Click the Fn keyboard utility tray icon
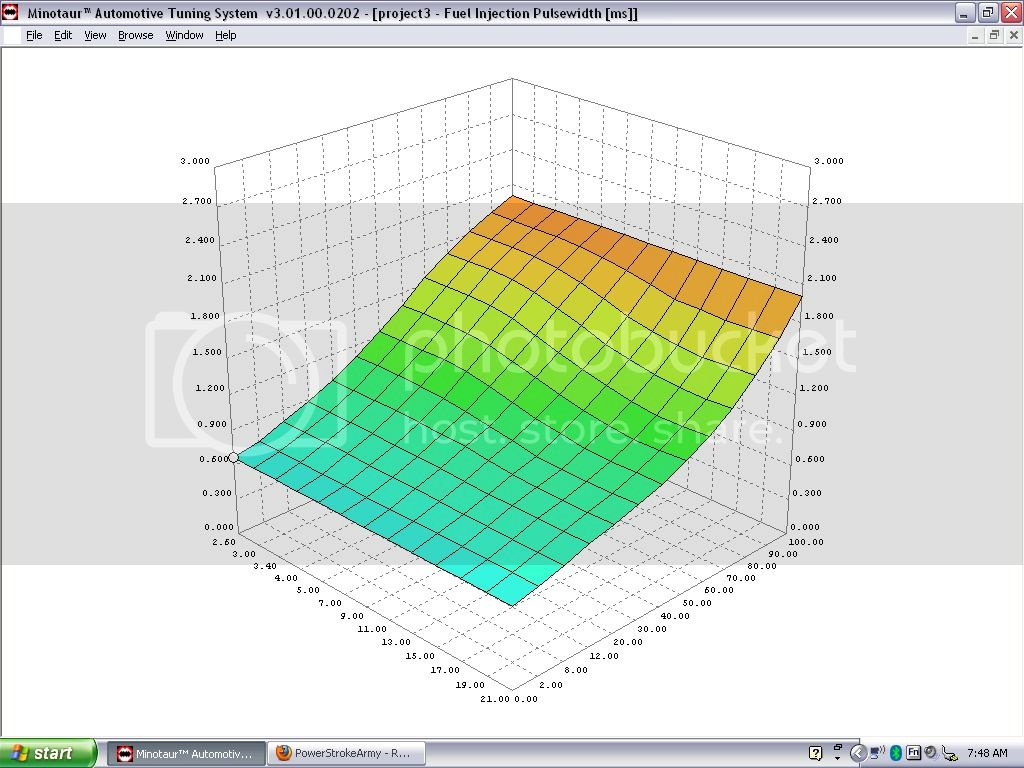The height and width of the screenshot is (768, 1024). [x=913, y=753]
